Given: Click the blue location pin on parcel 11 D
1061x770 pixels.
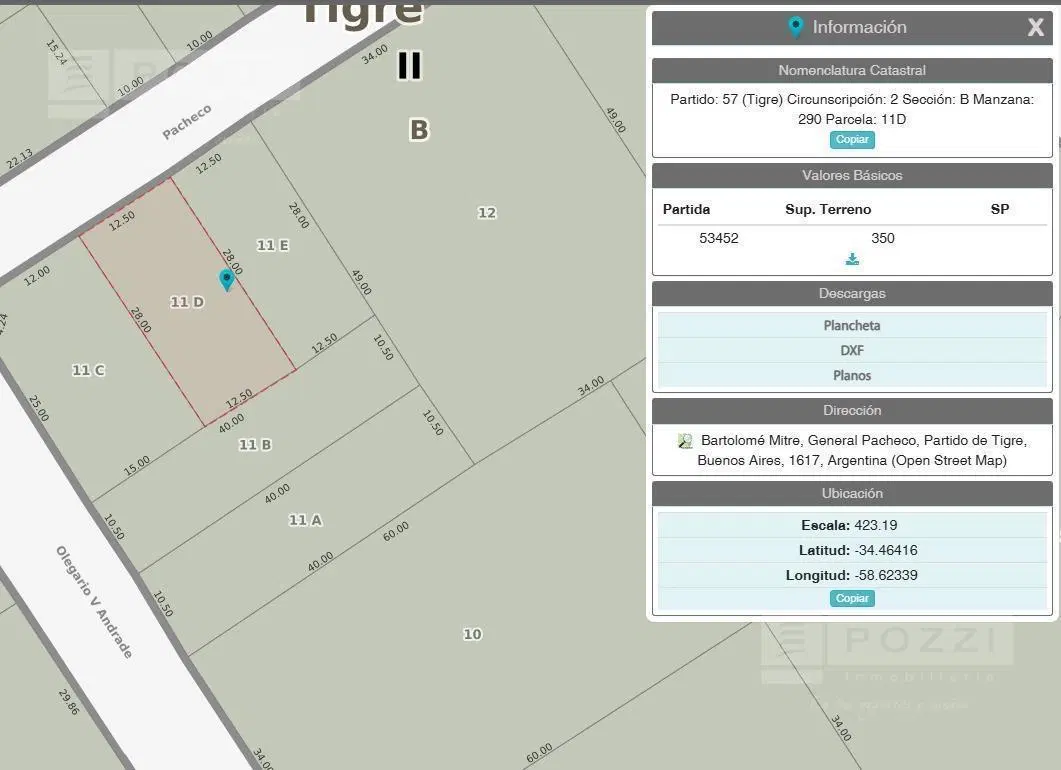Looking at the screenshot, I should (x=227, y=279).
